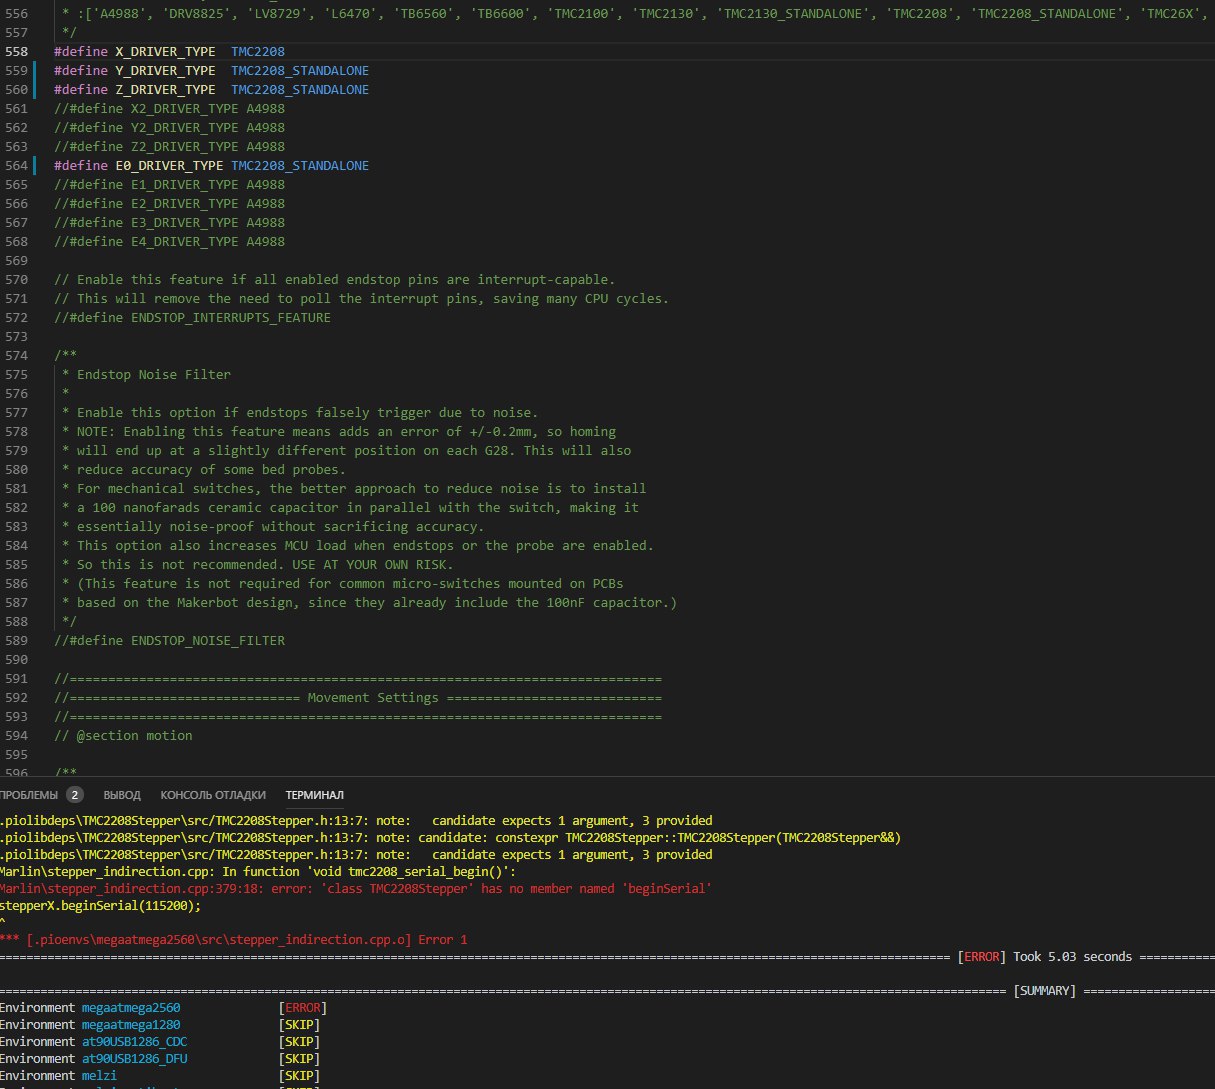
Task: Collapse the comment block starting at line 574
Action: 43,356
